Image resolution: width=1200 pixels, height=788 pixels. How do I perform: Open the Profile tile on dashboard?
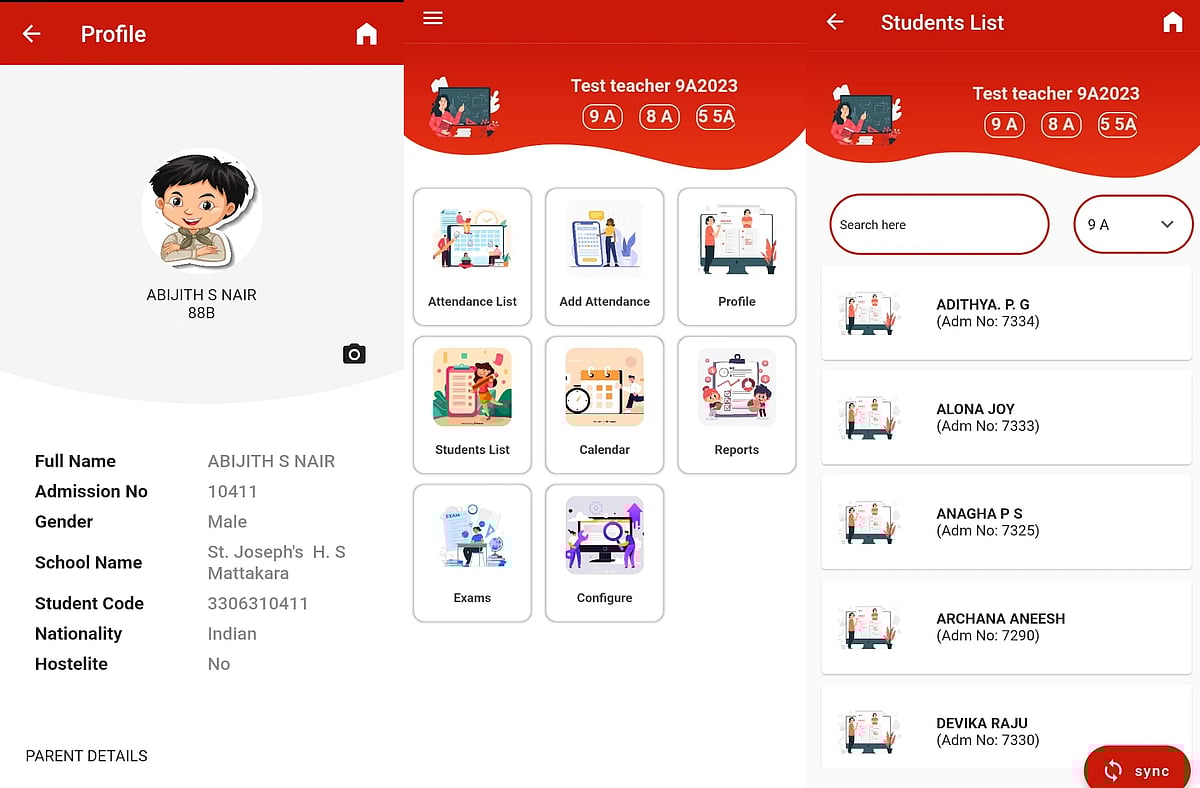point(736,257)
